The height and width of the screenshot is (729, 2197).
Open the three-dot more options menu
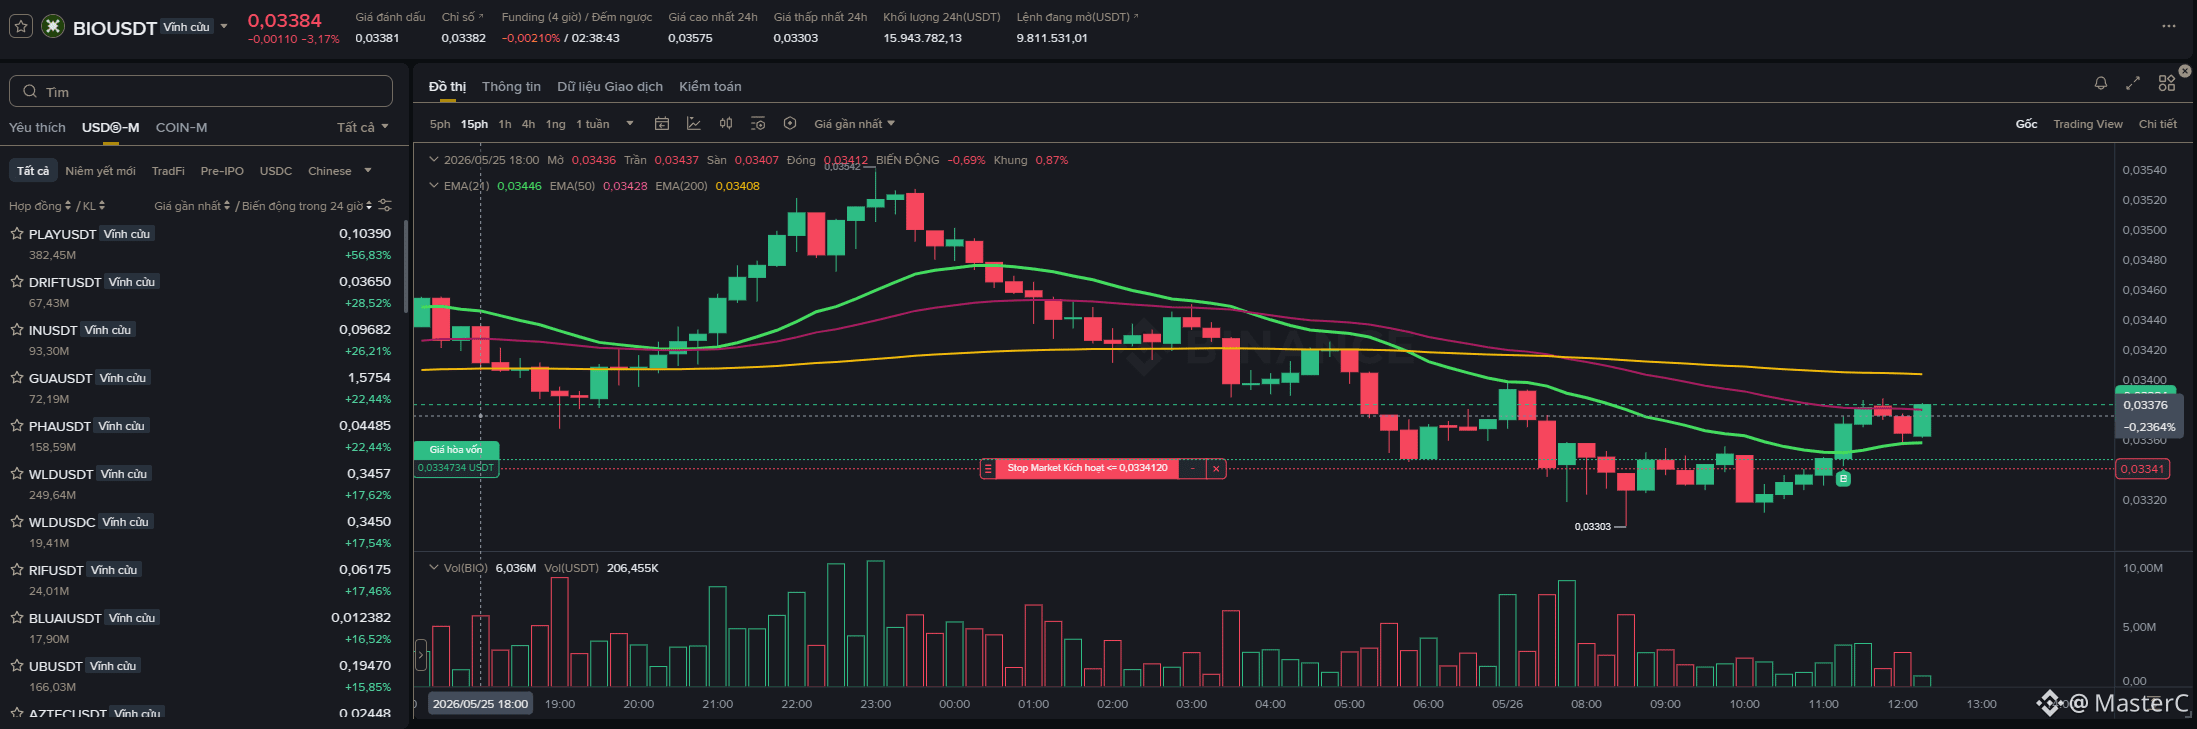pos(2168,26)
